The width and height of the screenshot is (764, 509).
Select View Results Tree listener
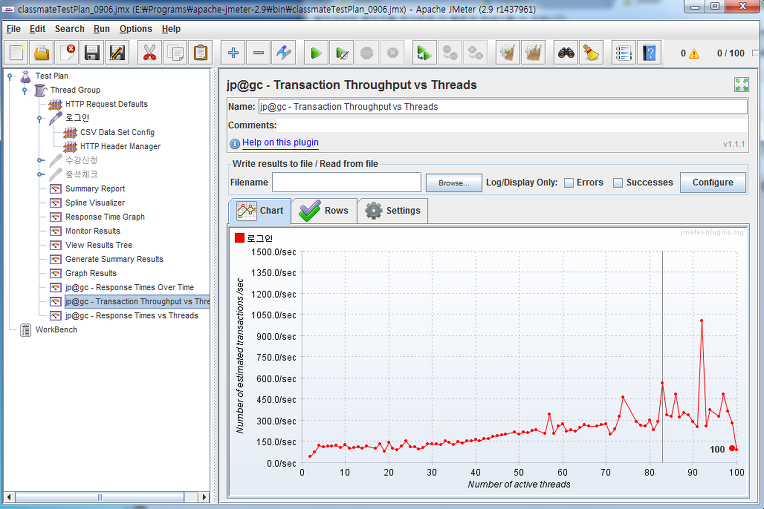(x=99, y=245)
